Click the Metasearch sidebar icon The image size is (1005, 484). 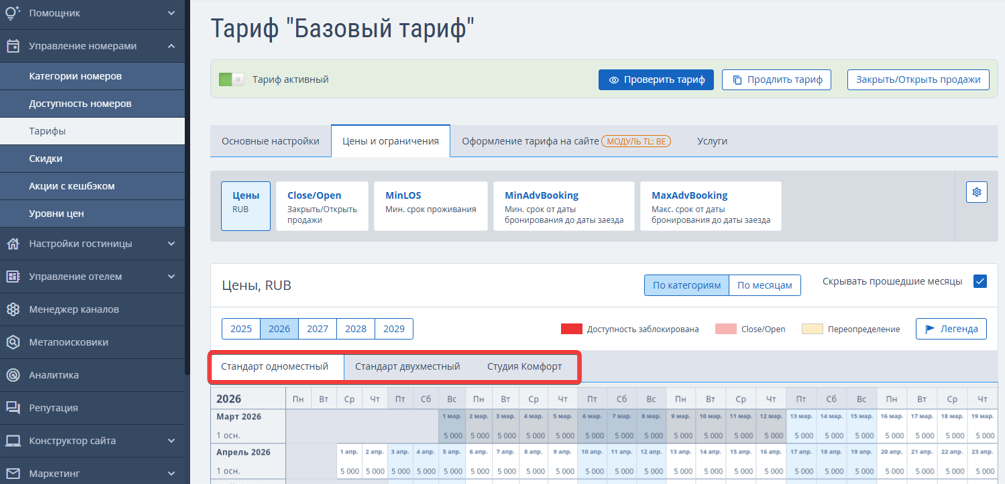(13, 342)
